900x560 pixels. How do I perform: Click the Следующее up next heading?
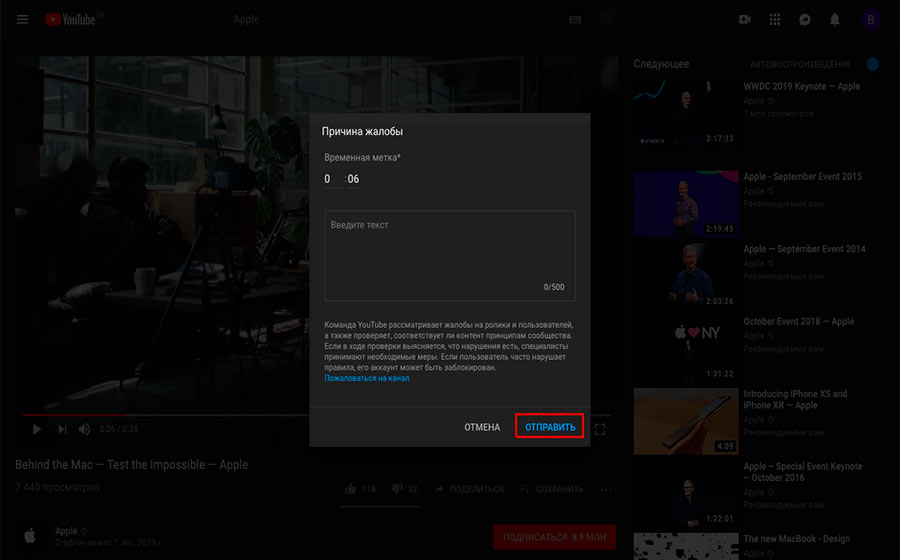coord(661,64)
